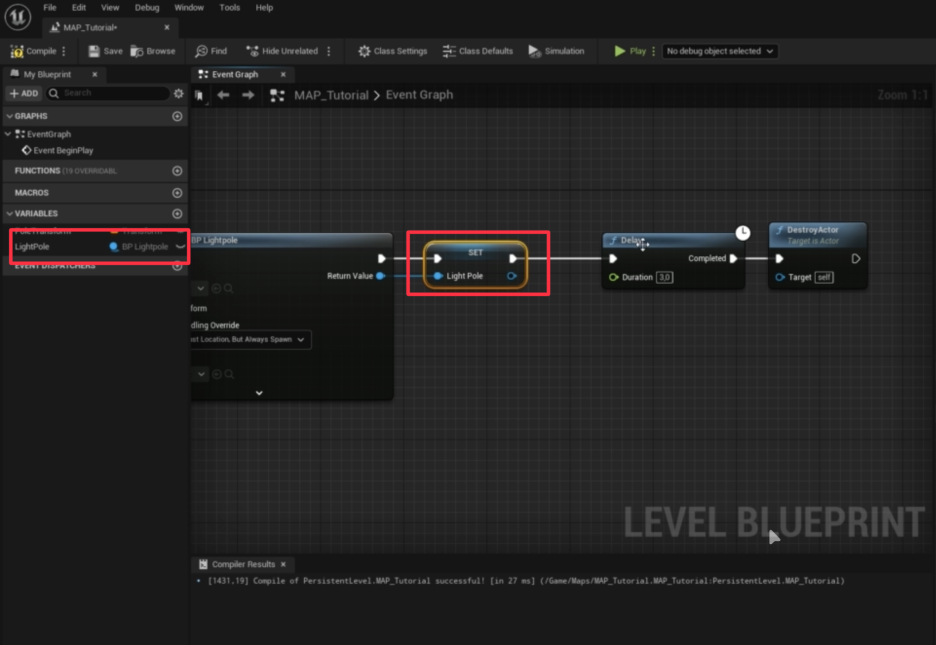Screen dimensions: 936x645
Task: Browse to asset in Content Browser
Action: click(153, 51)
